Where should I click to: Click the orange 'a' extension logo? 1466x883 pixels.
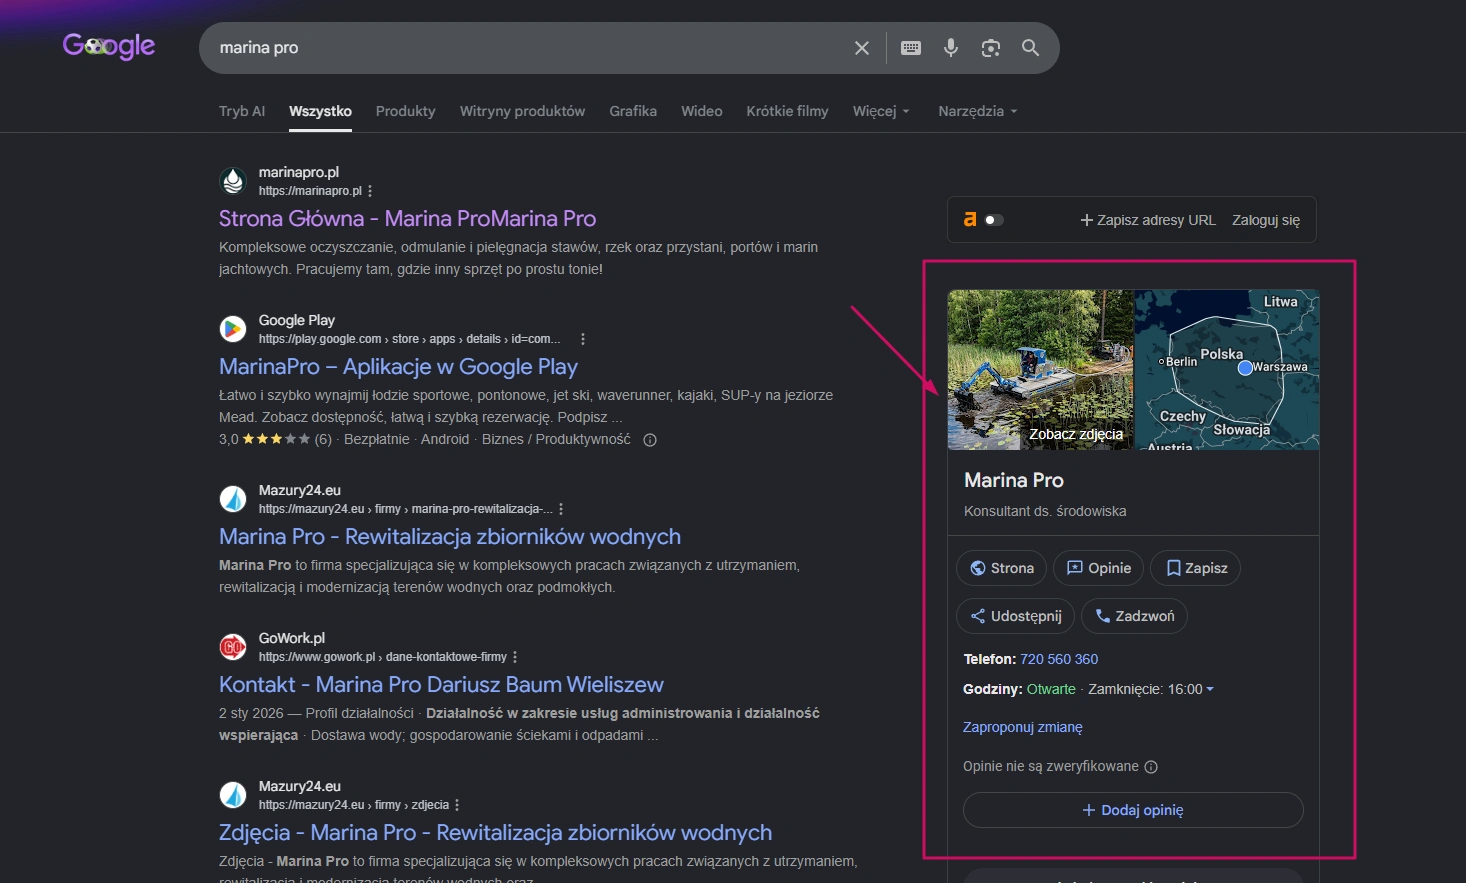(969, 219)
